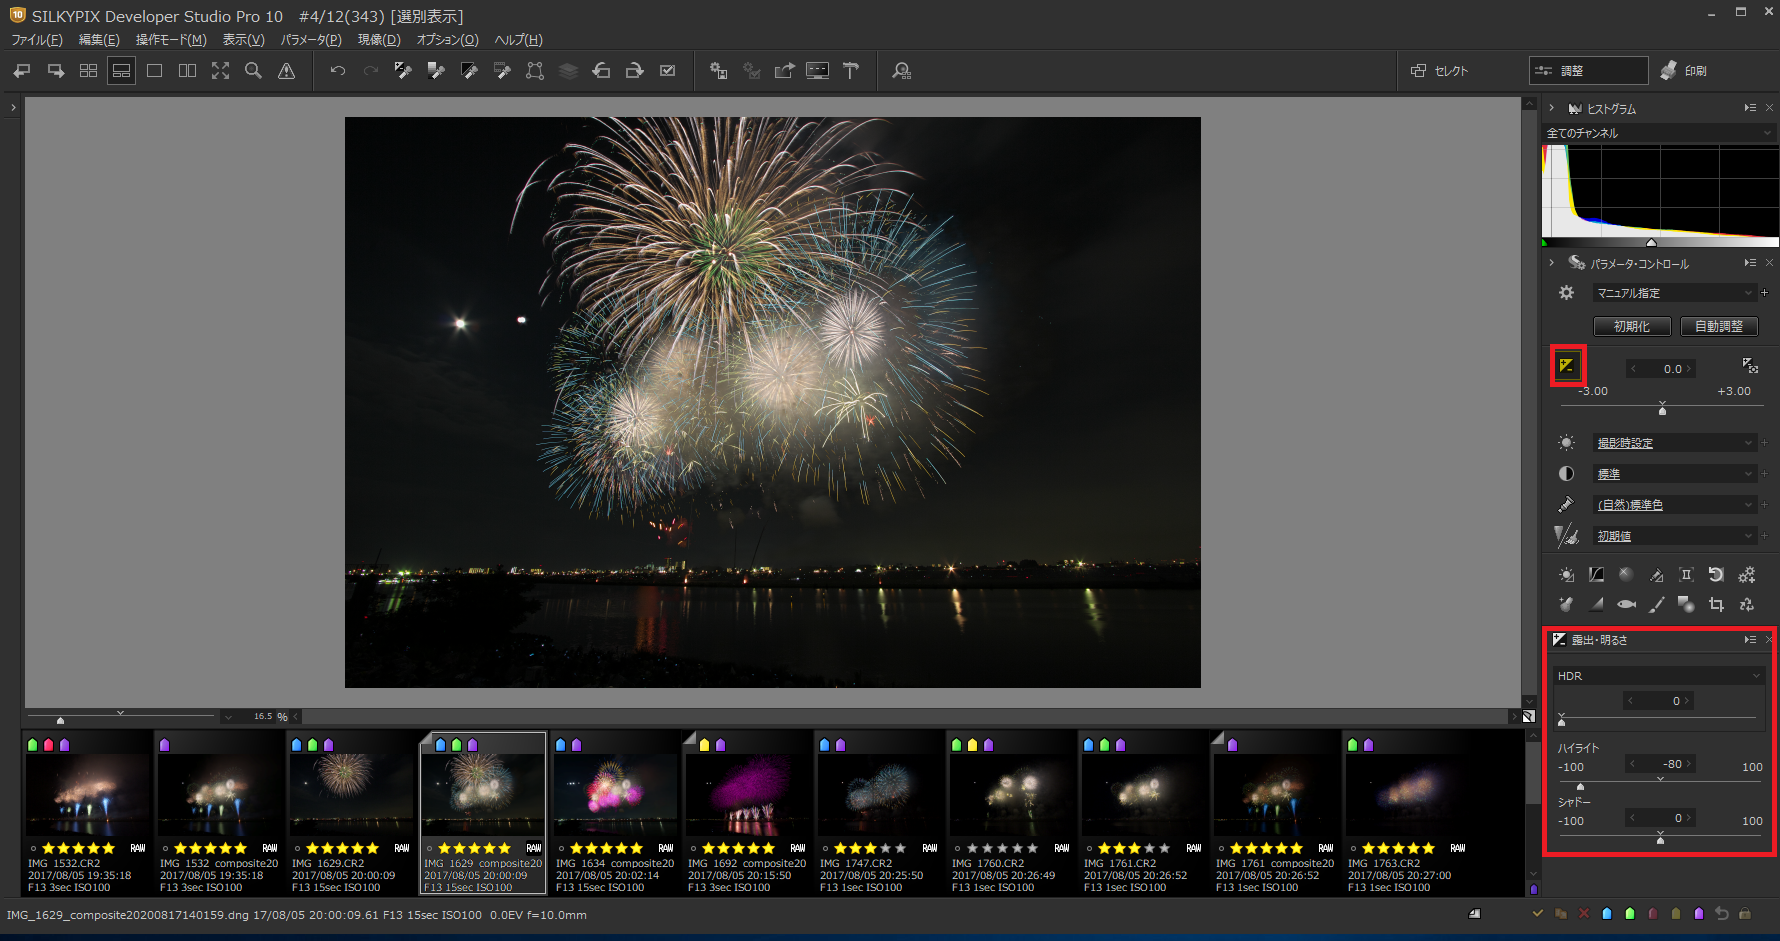This screenshot has width=1780, height=941.
Task: Toggle green tag mark in status bar
Action: click(1630, 914)
